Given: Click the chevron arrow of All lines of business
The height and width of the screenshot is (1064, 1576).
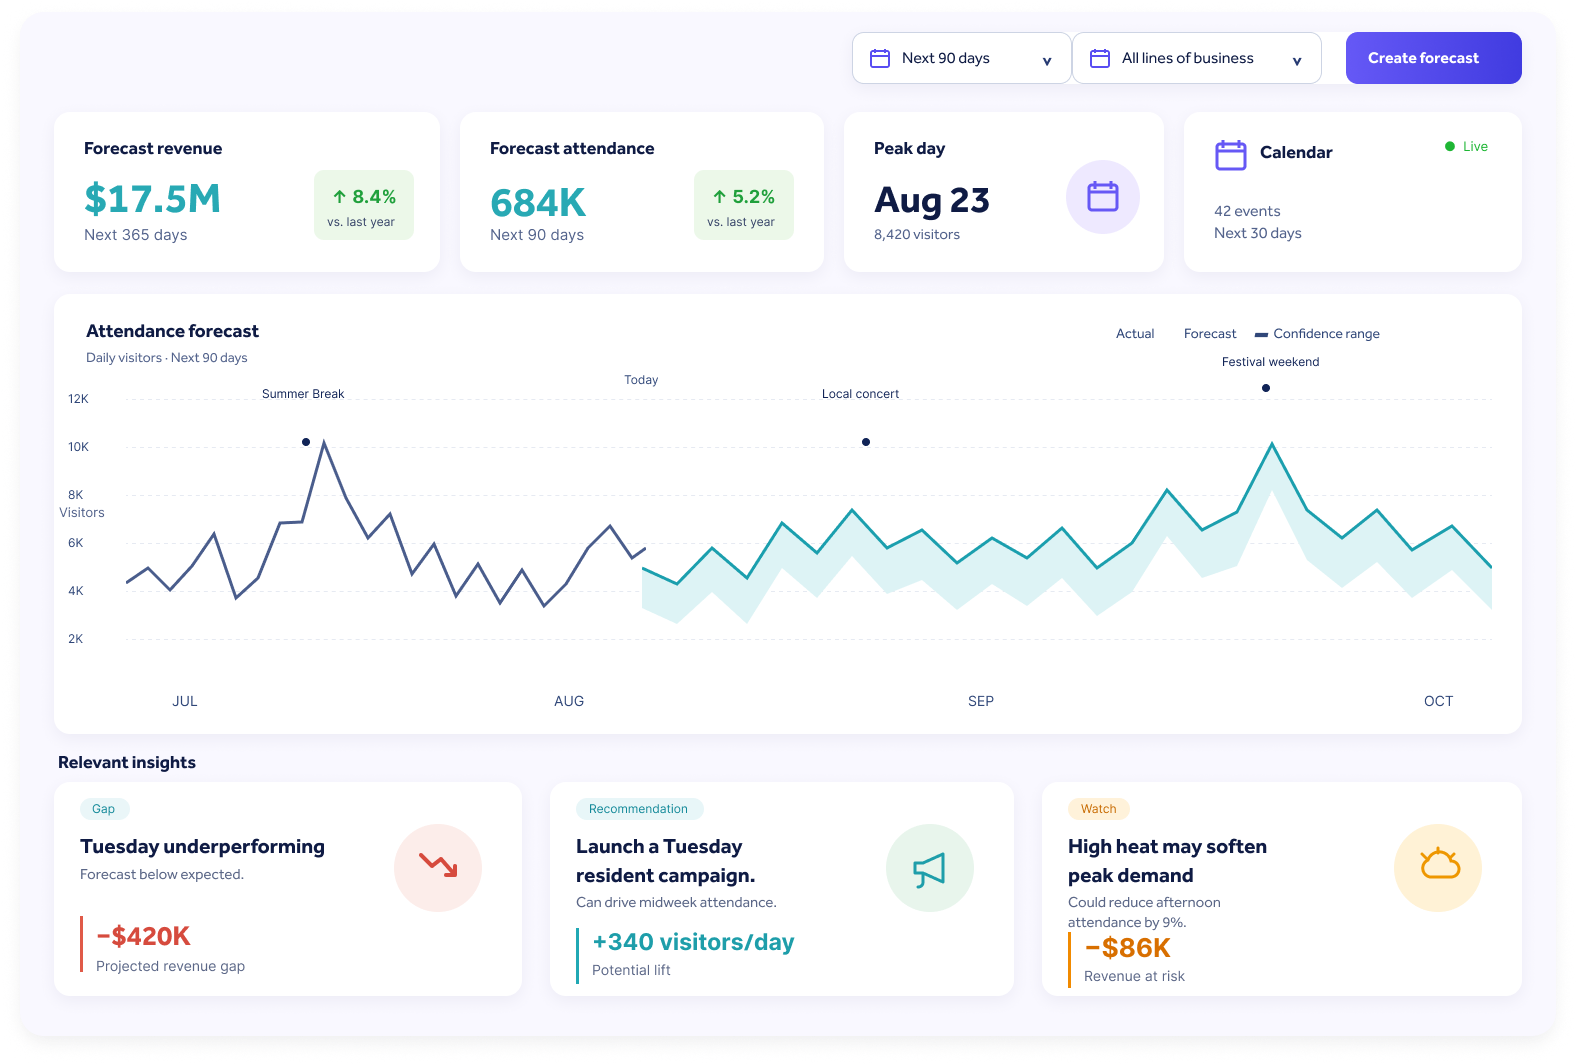Looking at the screenshot, I should (x=1297, y=61).
